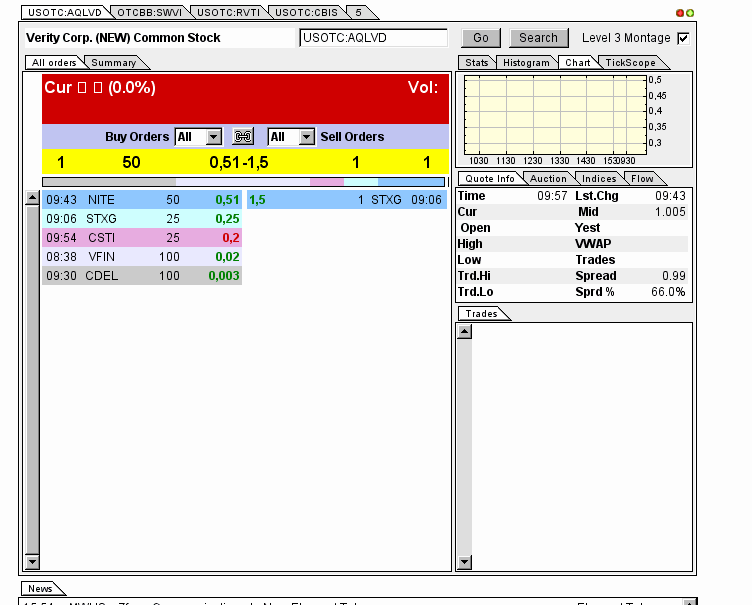Click the link icon between order filters
Viewport: 752px width, 605px height.
(x=243, y=137)
